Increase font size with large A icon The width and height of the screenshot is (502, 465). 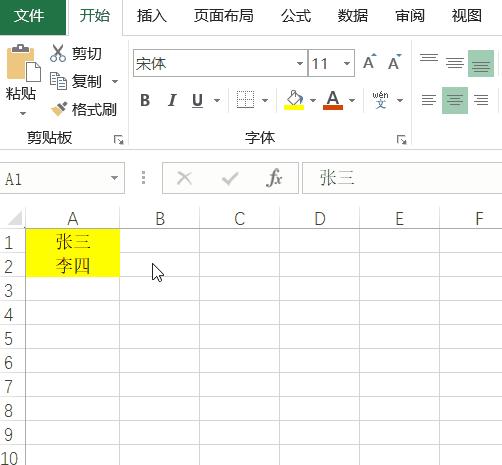[370, 62]
